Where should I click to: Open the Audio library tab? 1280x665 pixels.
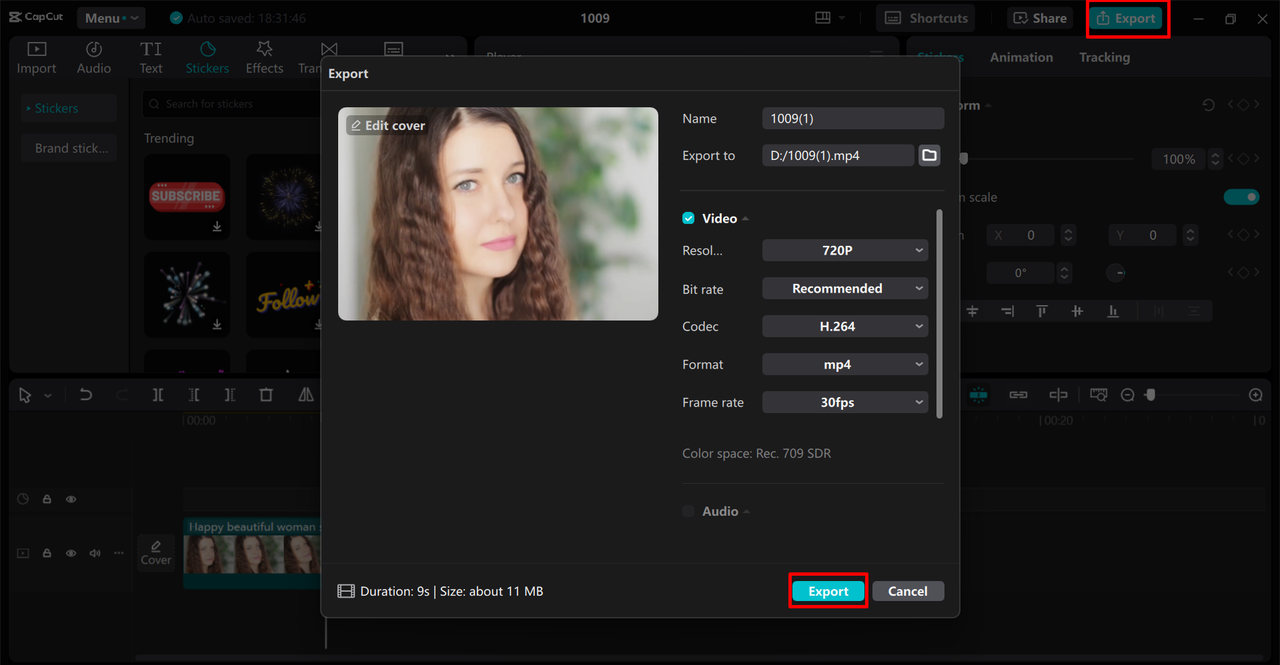coord(94,58)
